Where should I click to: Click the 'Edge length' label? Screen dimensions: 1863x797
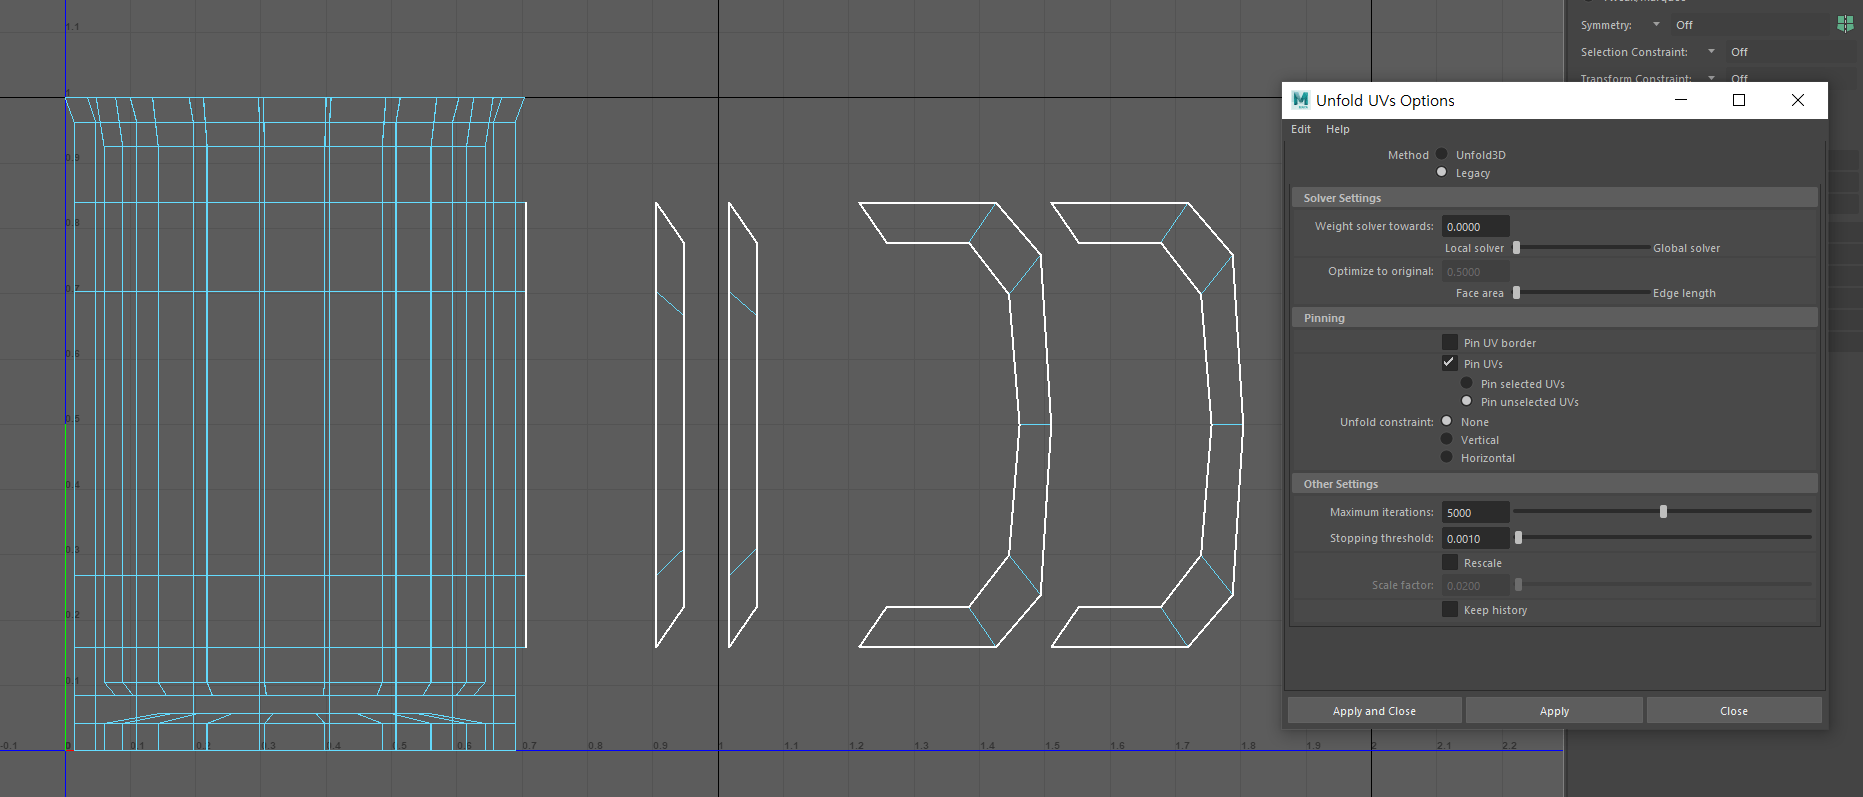click(1684, 293)
